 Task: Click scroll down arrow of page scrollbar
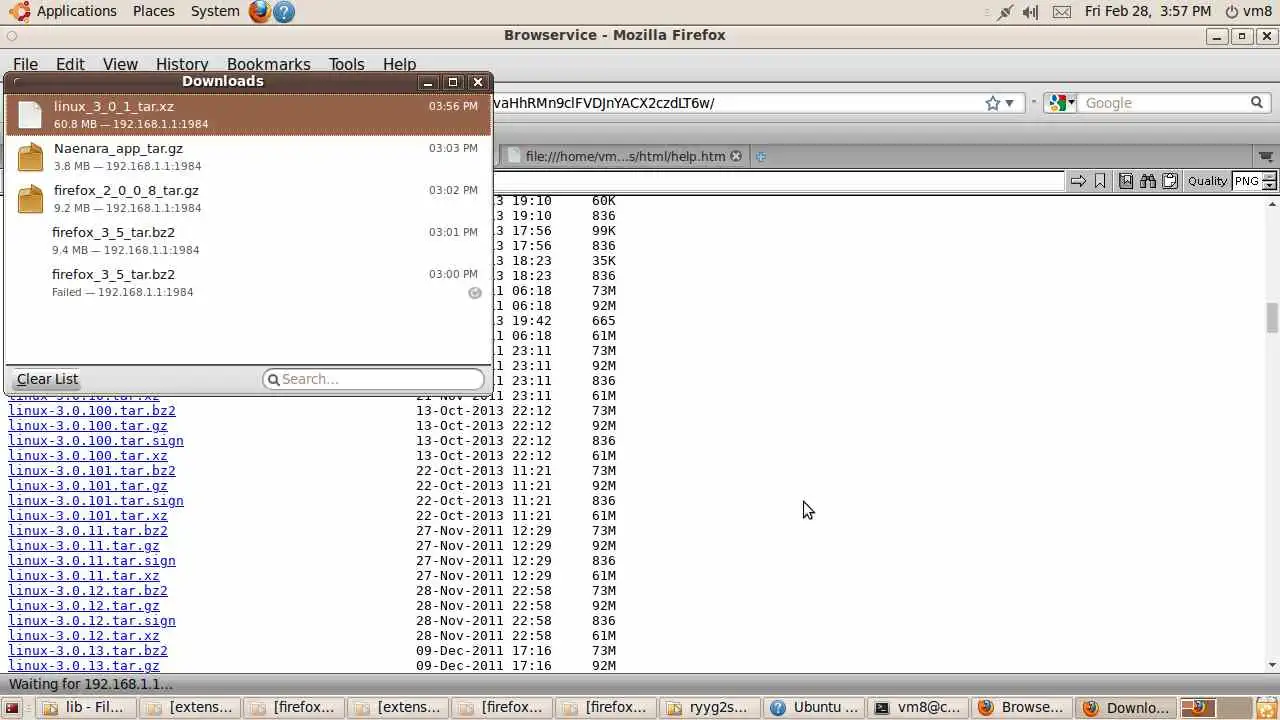click(1272, 665)
